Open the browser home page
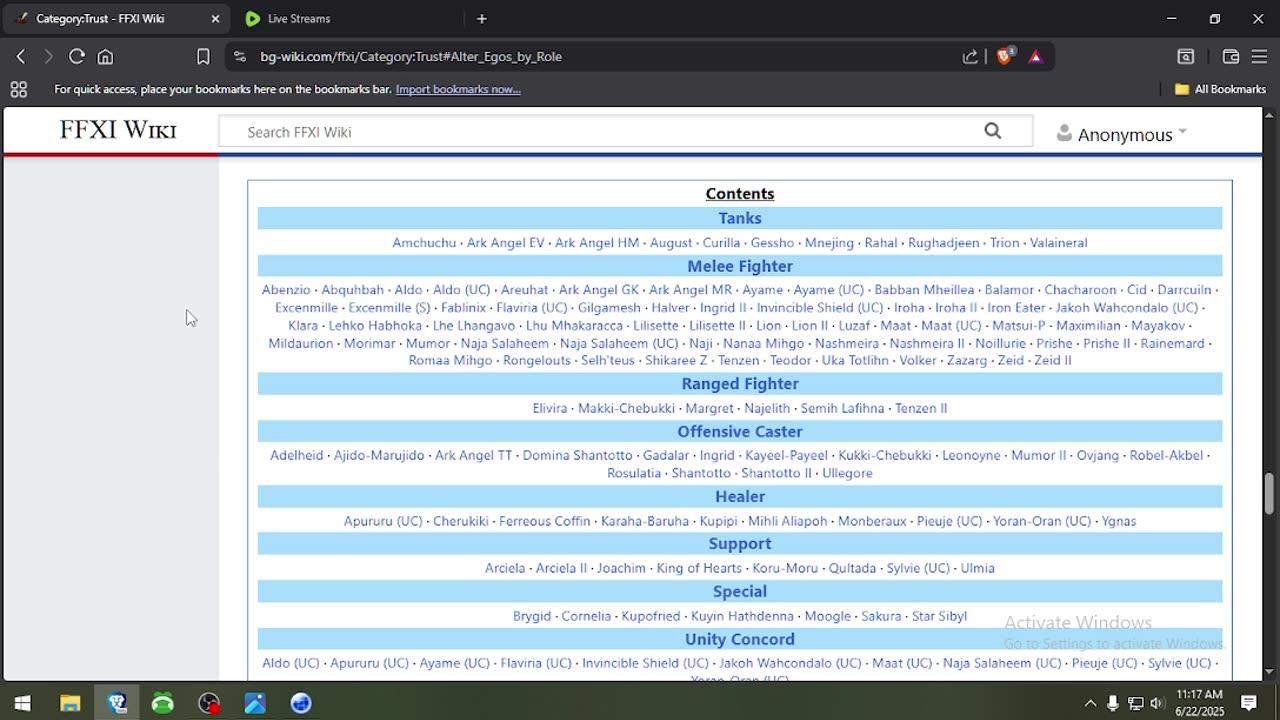The height and width of the screenshot is (720, 1280). click(105, 57)
